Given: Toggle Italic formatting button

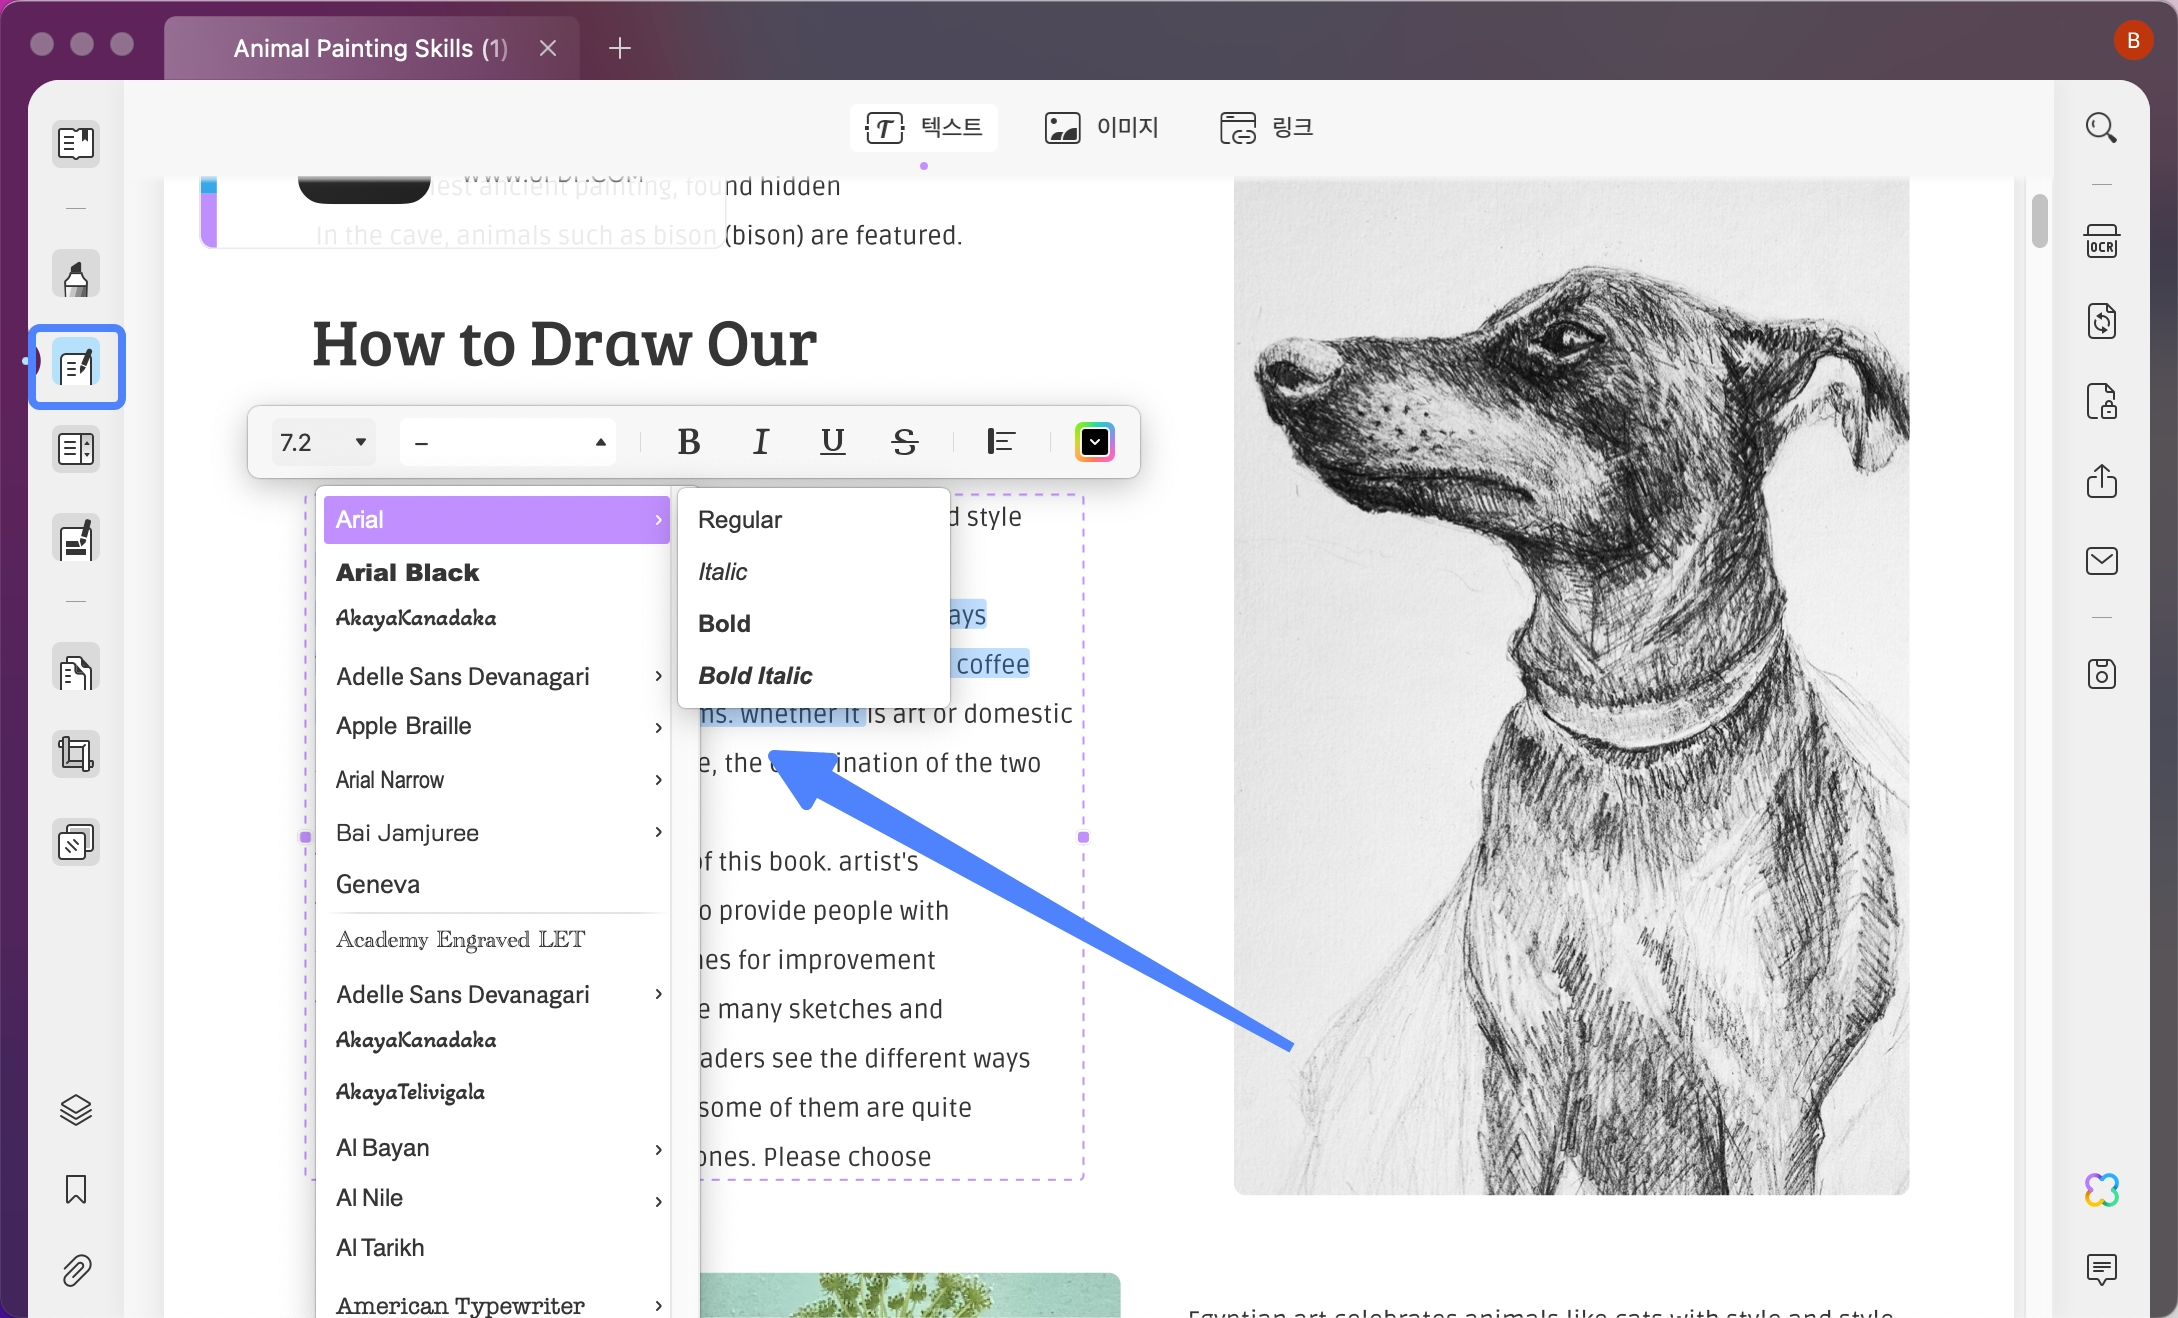Looking at the screenshot, I should tap(760, 442).
